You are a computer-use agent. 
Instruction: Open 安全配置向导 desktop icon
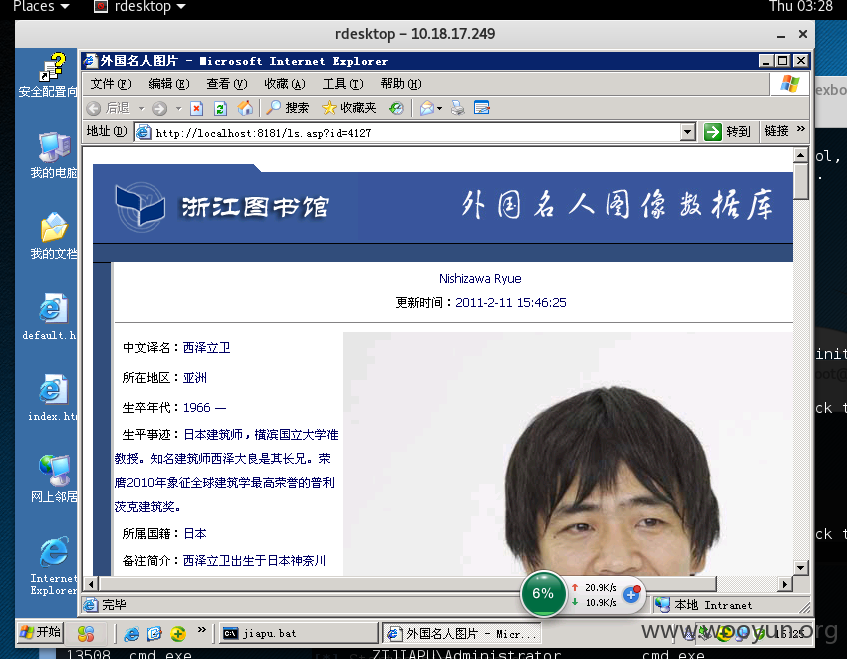[x=48, y=76]
